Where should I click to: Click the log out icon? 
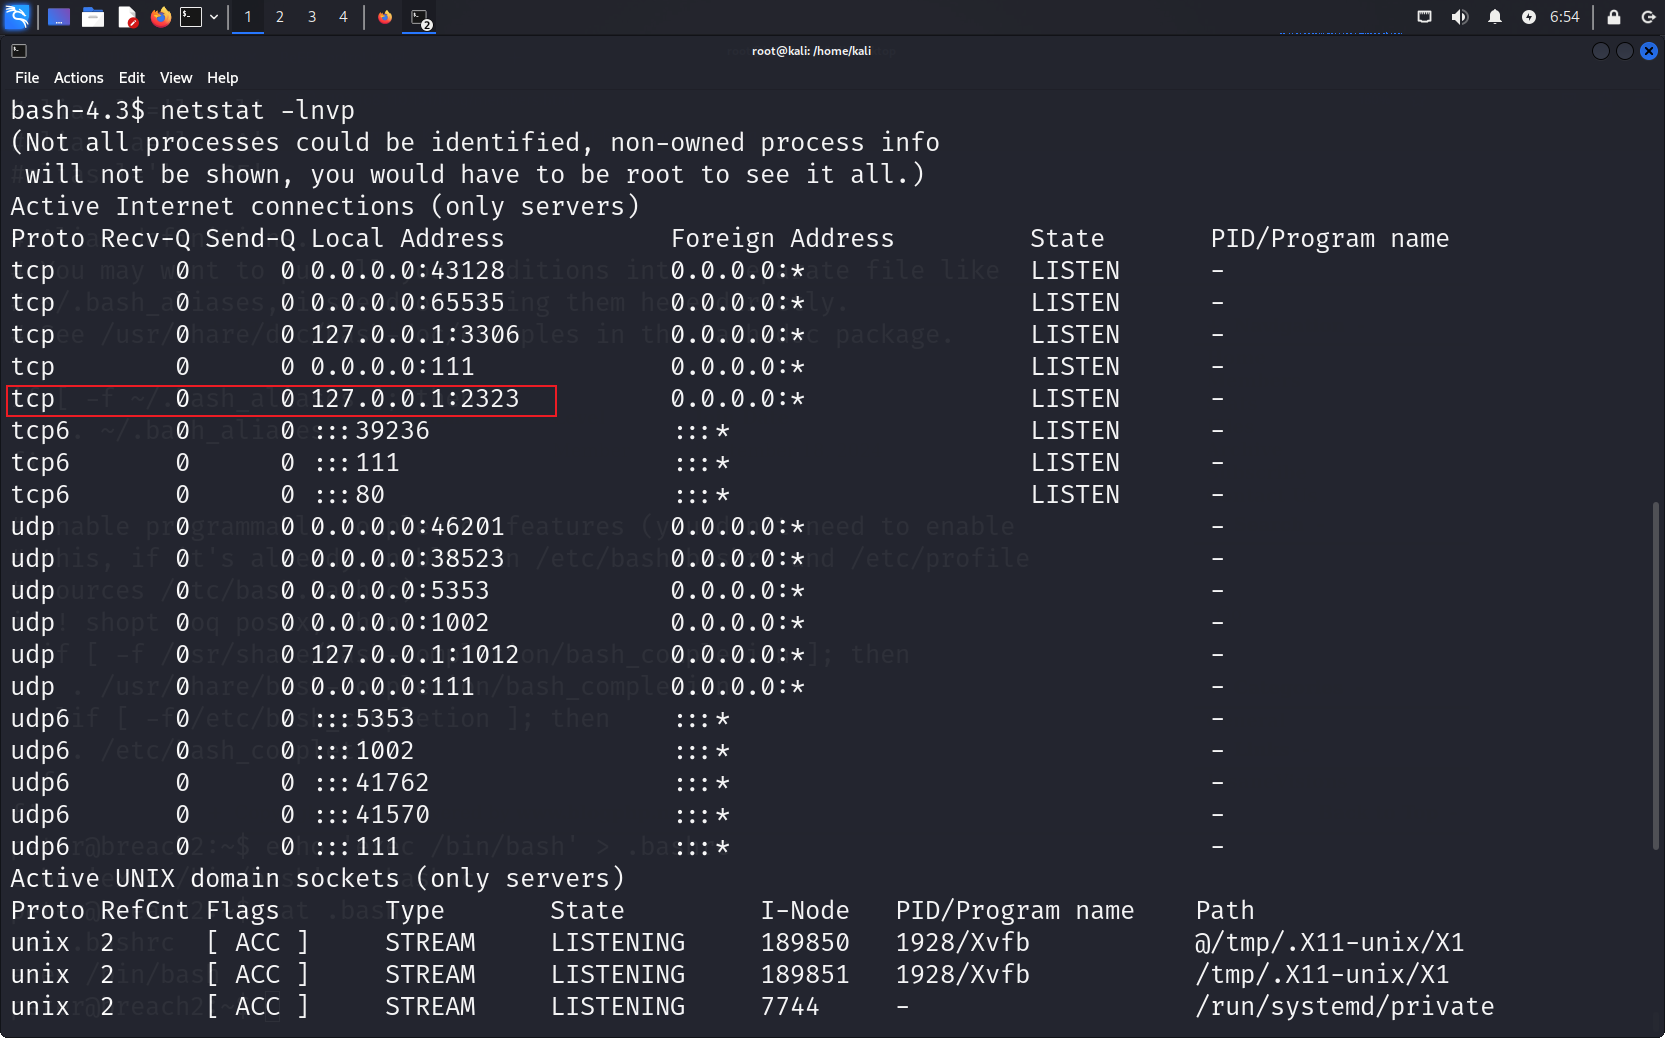(1648, 17)
